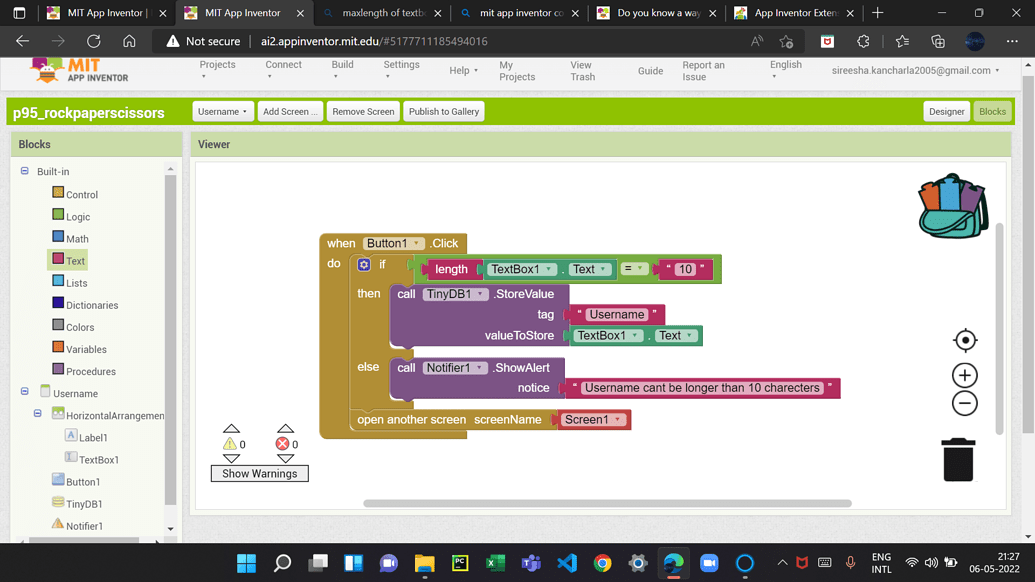
Task: Collapse the Built-in tree section
Action: [25, 172]
